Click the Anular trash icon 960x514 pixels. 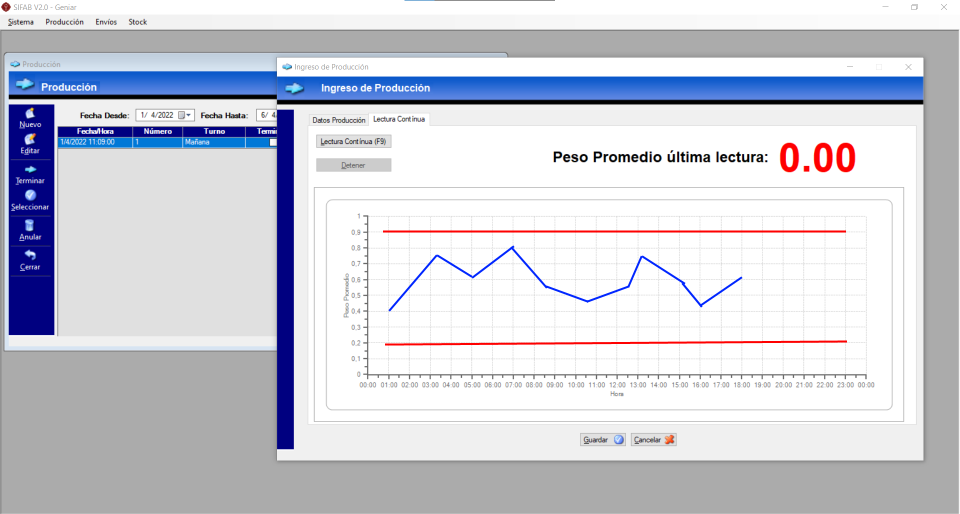29,225
